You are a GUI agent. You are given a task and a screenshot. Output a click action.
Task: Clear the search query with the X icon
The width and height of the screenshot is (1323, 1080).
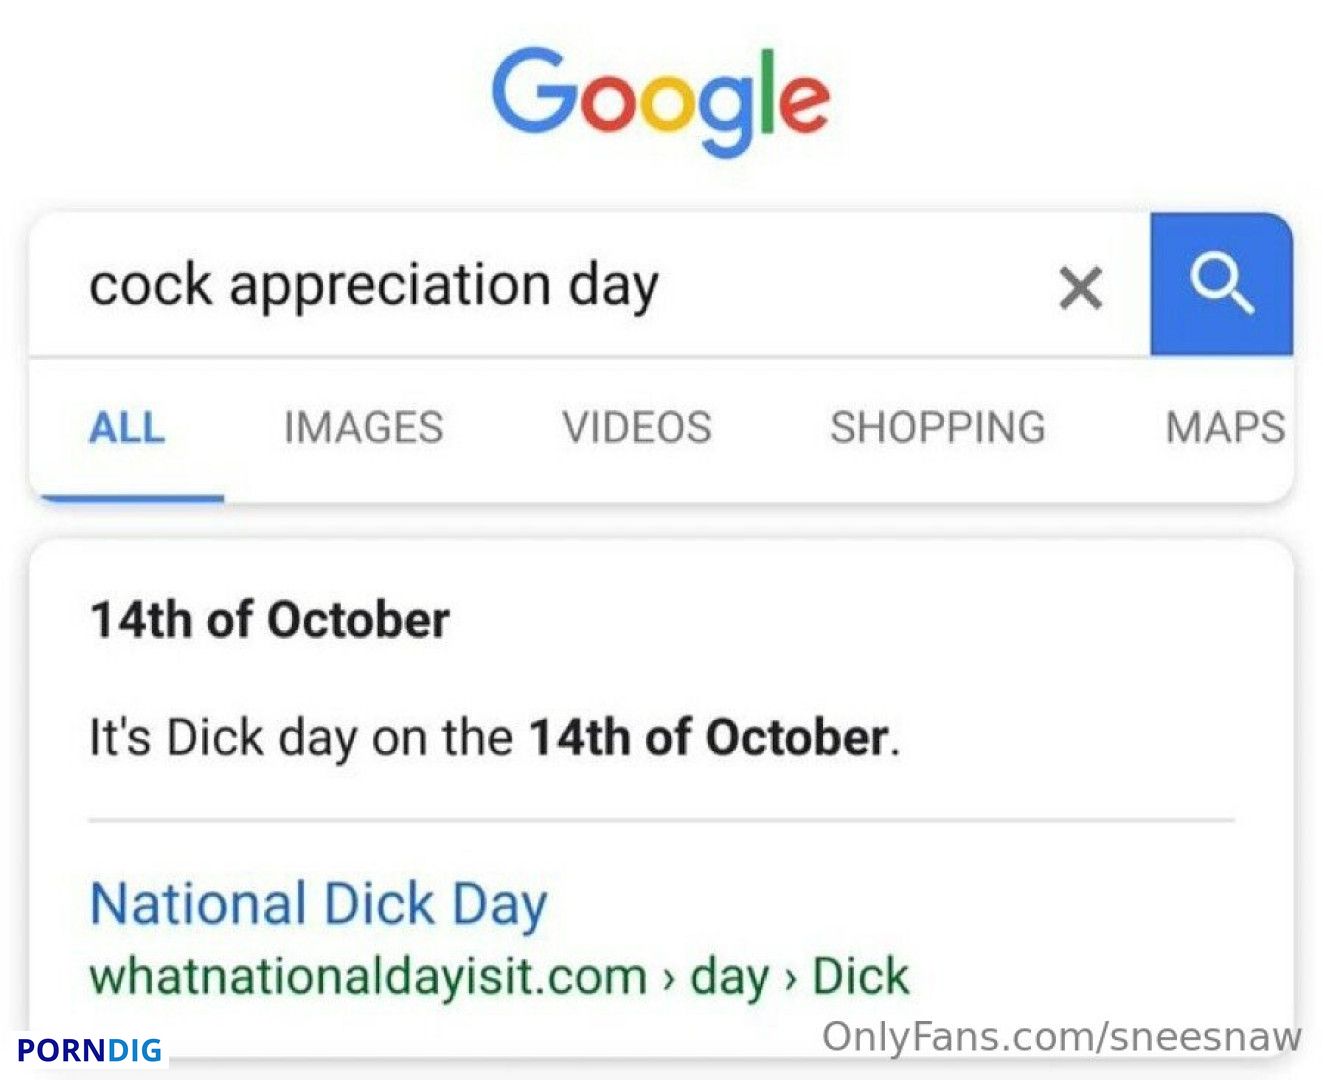point(1080,288)
